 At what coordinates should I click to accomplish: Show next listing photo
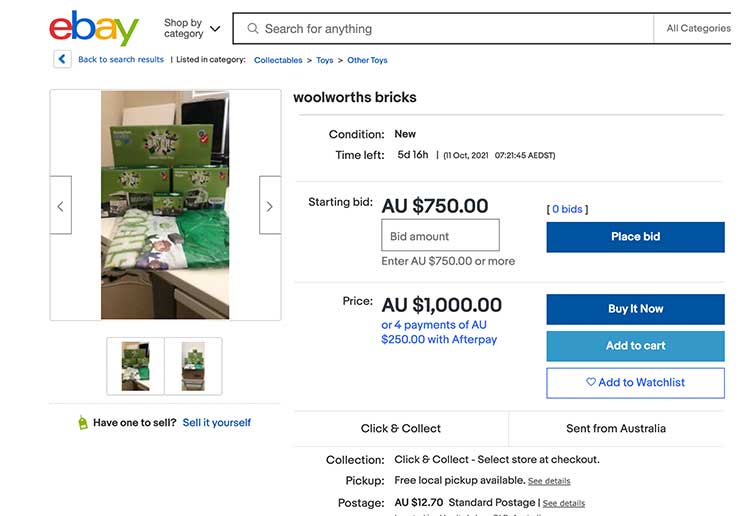point(269,206)
